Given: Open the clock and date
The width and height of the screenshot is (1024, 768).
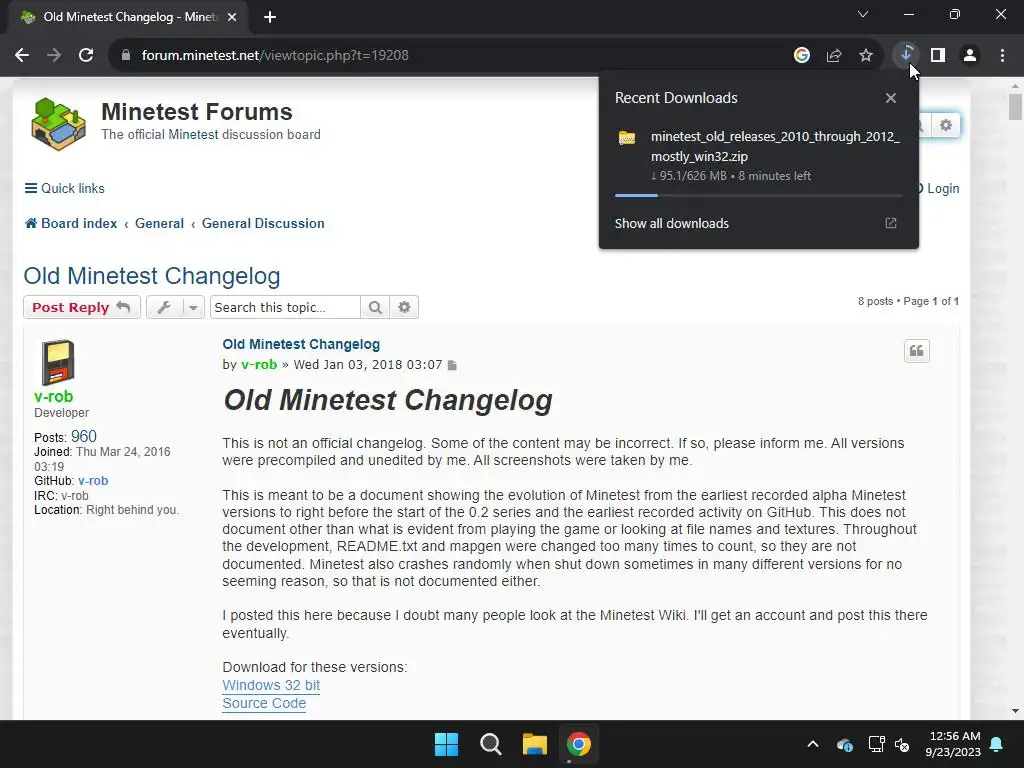Looking at the screenshot, I should tap(953, 744).
